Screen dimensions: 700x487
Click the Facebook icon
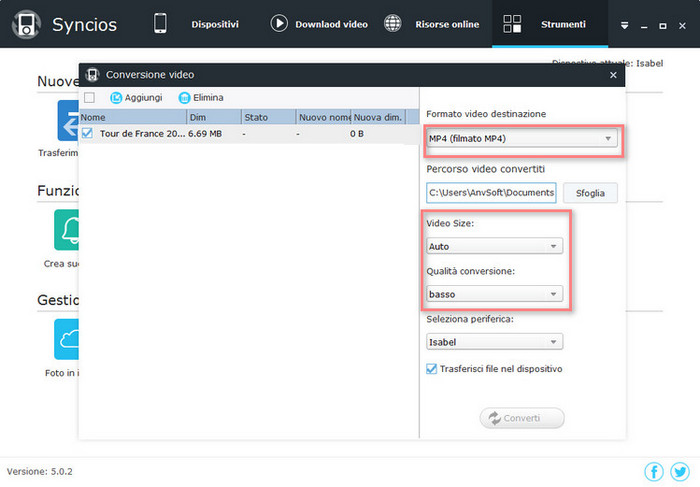point(654,471)
